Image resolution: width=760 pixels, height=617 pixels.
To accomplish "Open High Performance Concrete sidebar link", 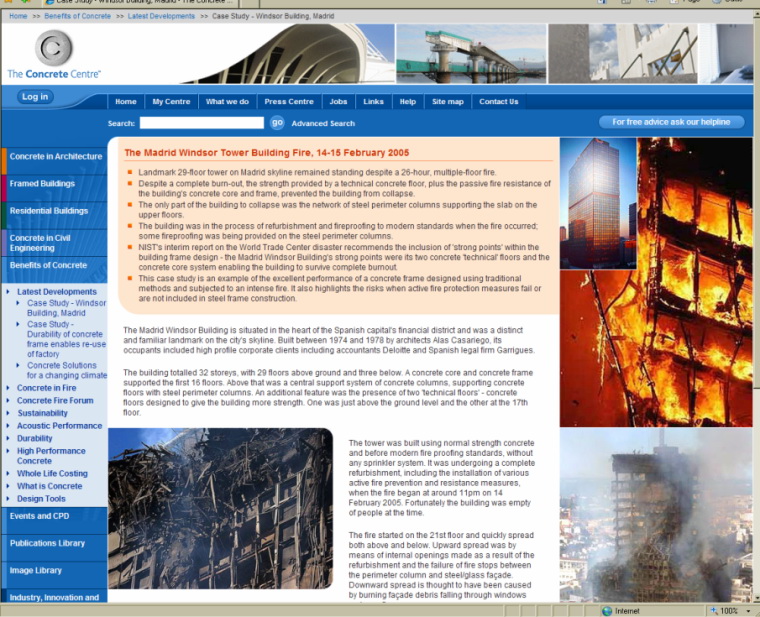I will 51,456.
